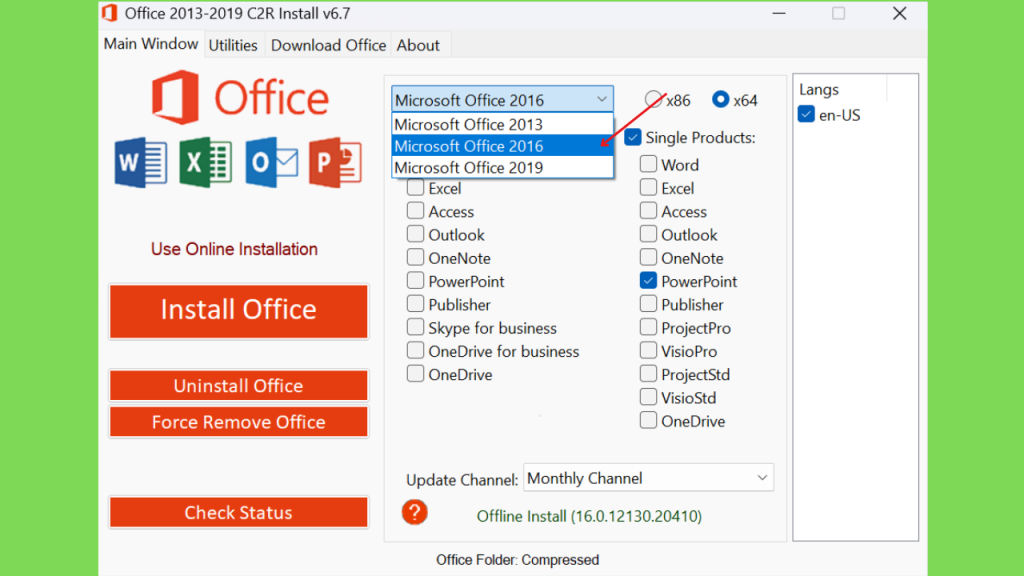Check the VisioPro checkbox
This screenshot has width=1024, height=576.
pyautogui.click(x=648, y=351)
